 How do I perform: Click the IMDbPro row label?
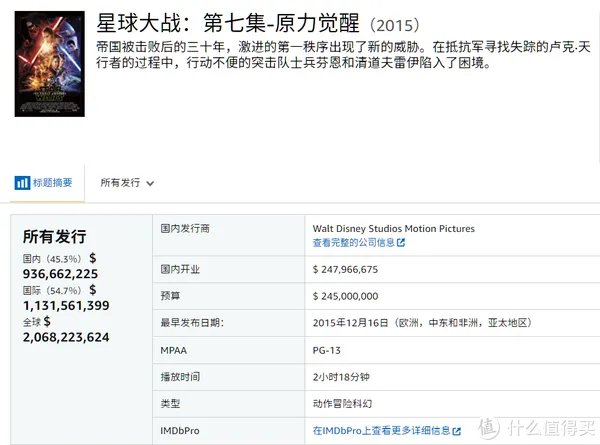click(x=180, y=431)
